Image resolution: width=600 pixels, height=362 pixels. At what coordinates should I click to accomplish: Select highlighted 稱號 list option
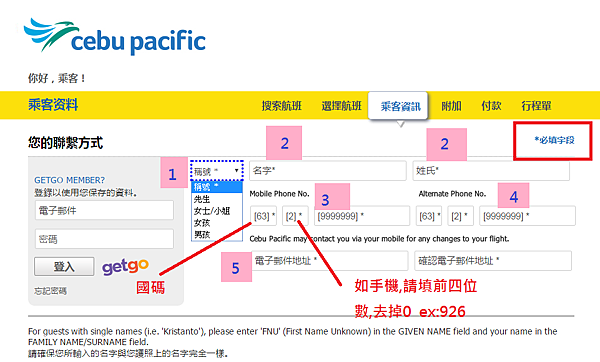coord(217,187)
